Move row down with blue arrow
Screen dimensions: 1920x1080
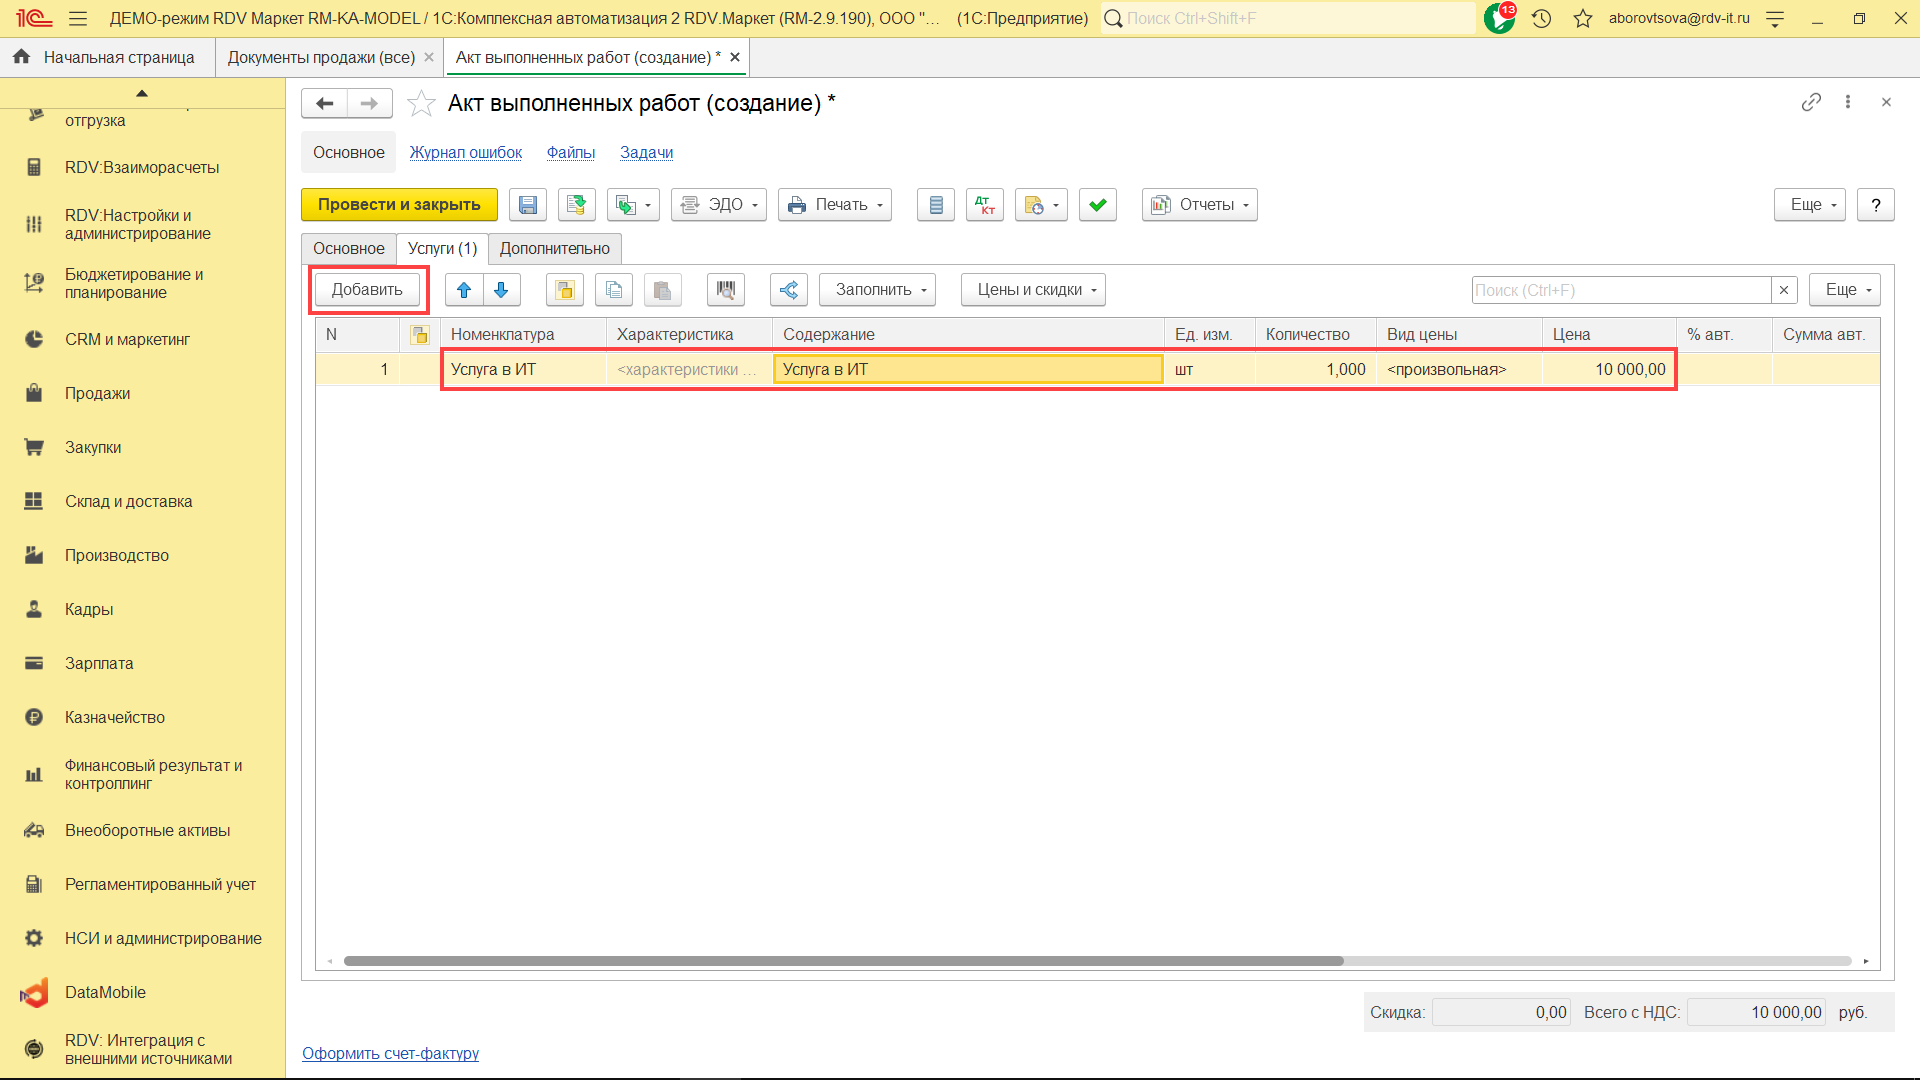501,290
